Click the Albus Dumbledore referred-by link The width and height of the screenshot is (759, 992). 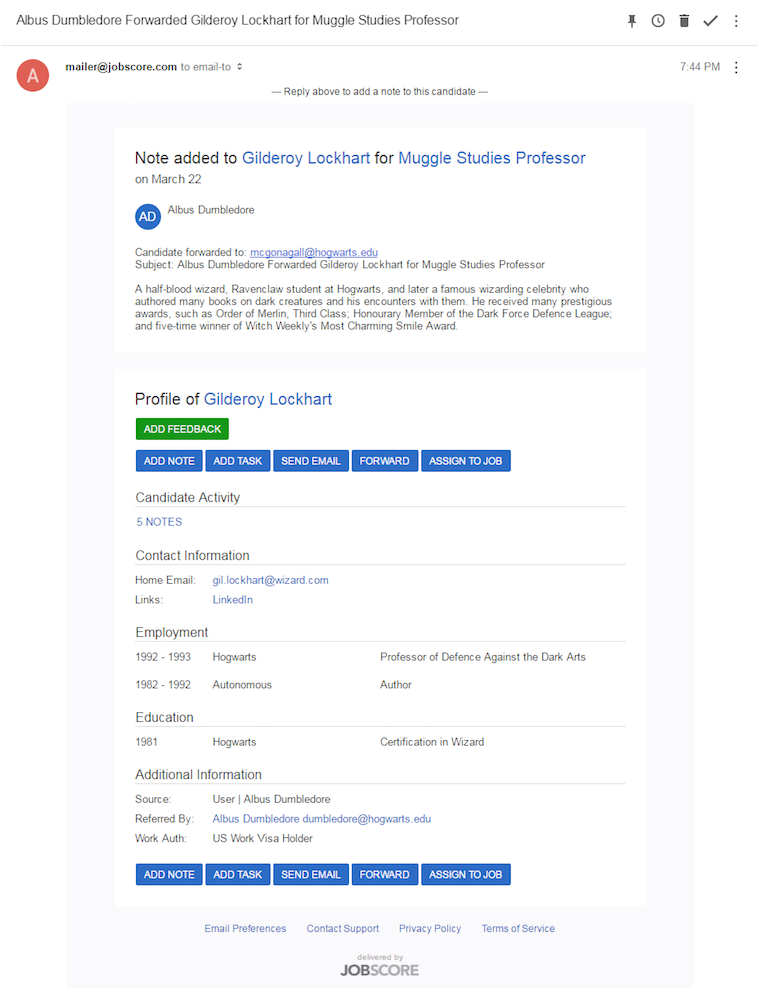point(321,819)
